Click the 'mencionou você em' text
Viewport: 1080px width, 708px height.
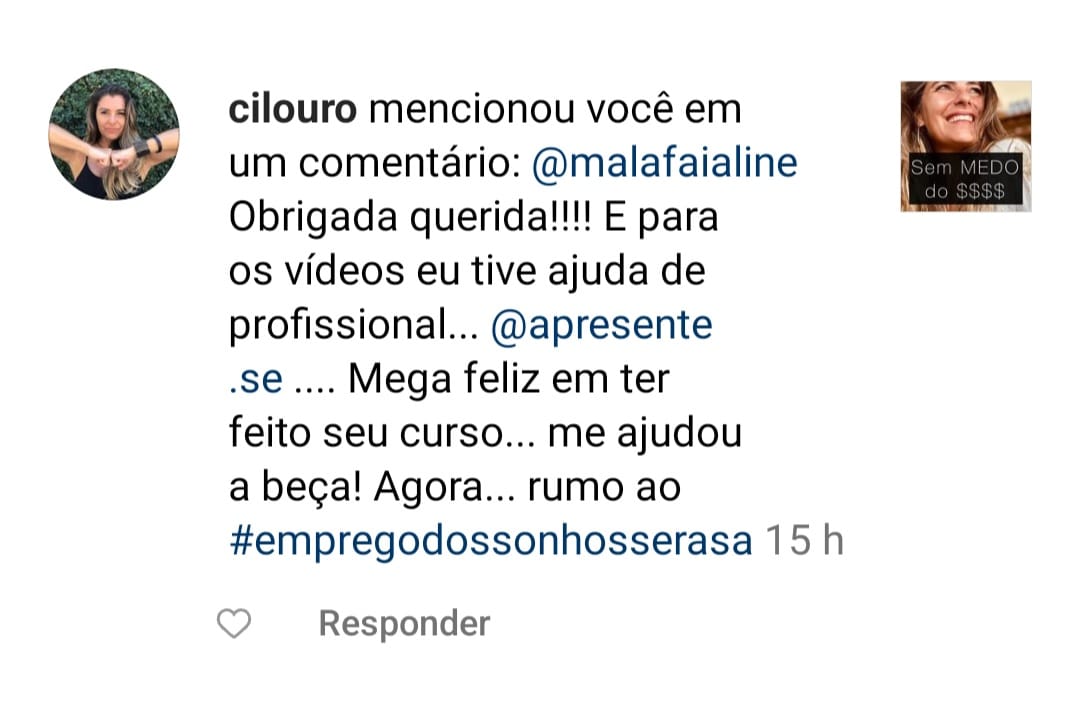coord(555,110)
